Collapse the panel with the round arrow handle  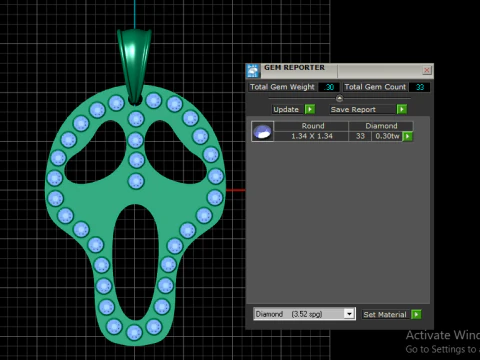tap(339, 98)
